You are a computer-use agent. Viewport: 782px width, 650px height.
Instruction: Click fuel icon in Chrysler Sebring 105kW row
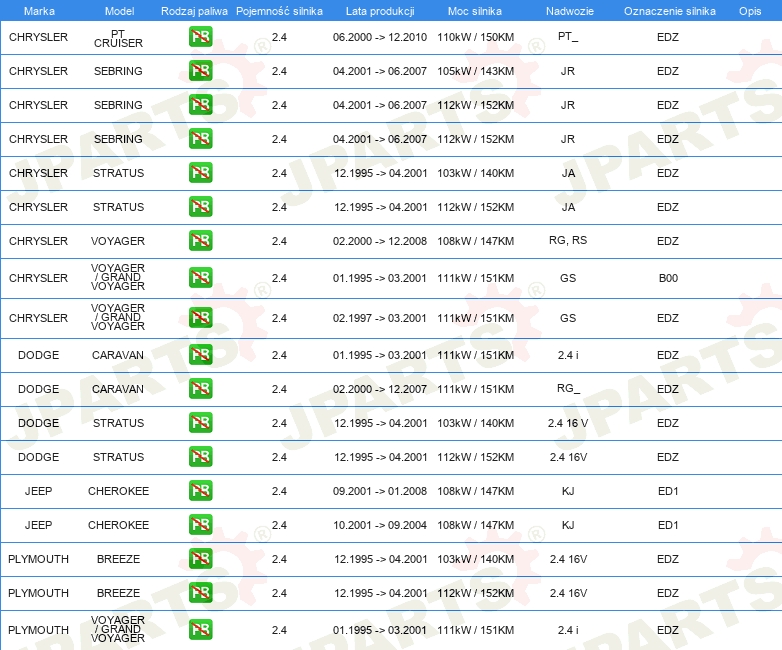click(x=200, y=71)
